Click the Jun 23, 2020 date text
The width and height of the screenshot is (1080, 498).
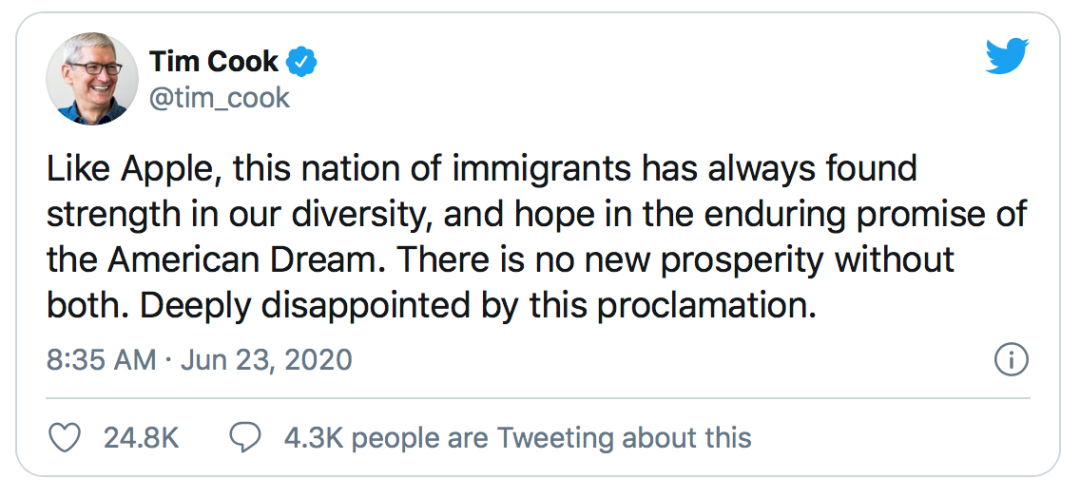tap(266, 361)
